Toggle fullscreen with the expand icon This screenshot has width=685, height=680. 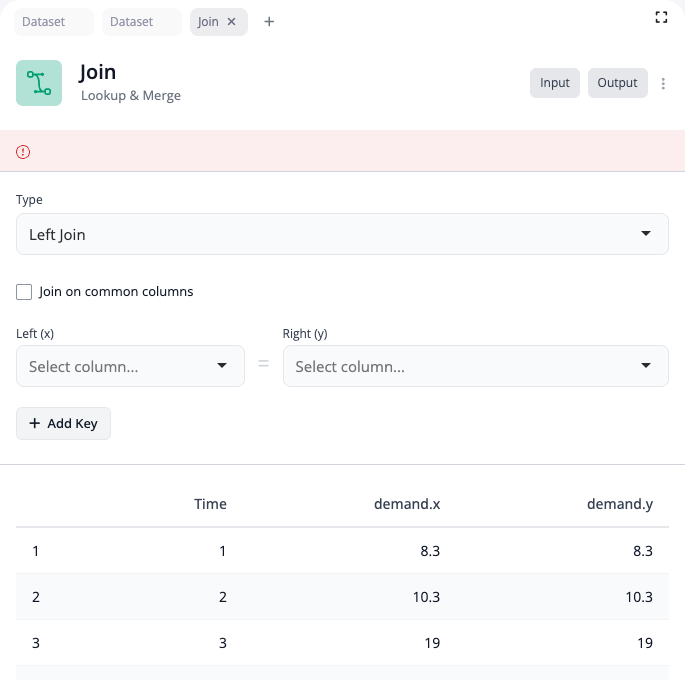pos(661,17)
